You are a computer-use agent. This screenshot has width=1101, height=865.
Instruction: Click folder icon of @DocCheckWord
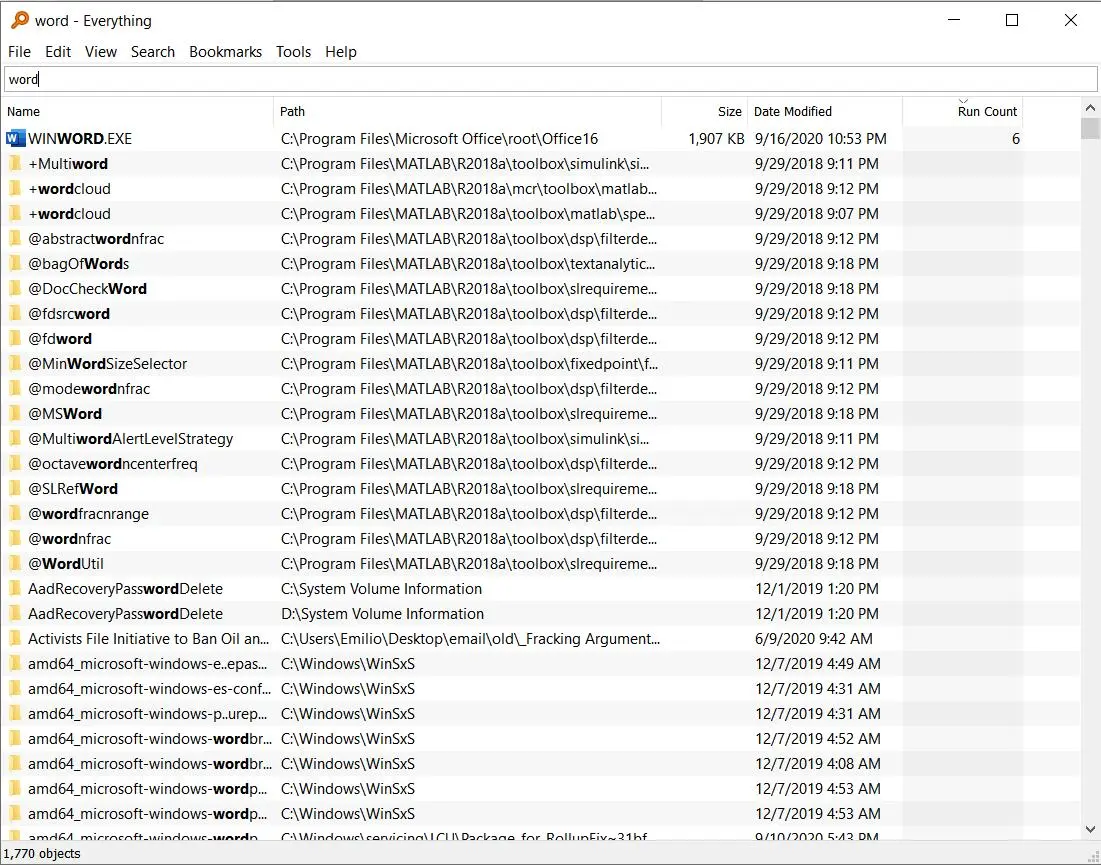point(14,289)
